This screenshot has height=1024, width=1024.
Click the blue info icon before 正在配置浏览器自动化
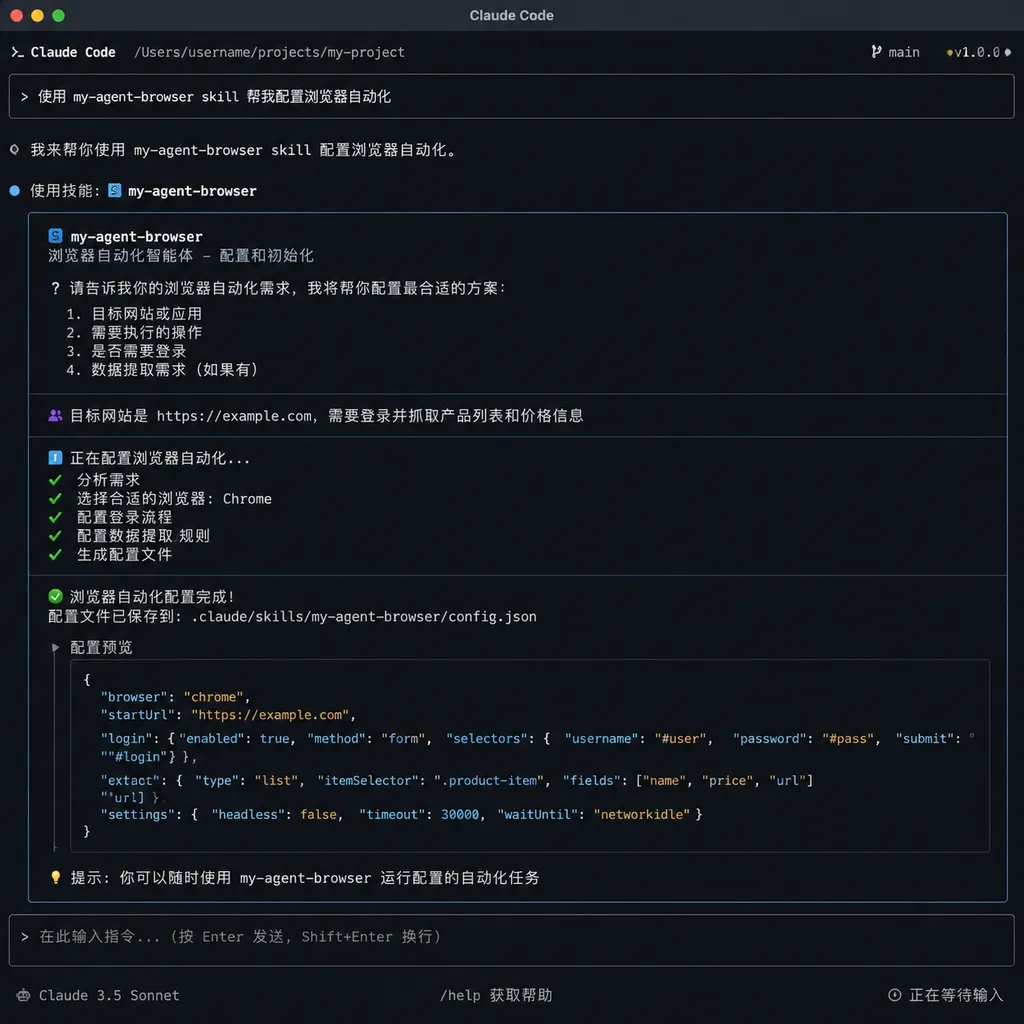click(56, 458)
